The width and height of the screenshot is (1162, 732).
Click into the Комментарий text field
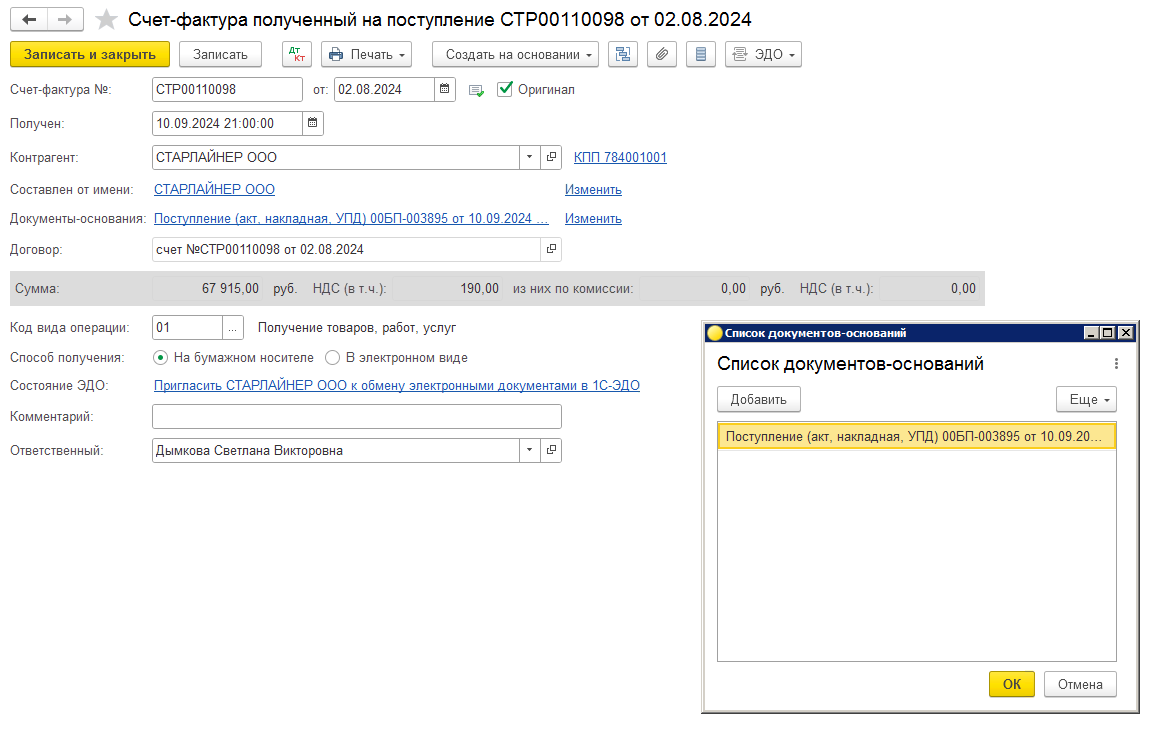click(x=356, y=416)
